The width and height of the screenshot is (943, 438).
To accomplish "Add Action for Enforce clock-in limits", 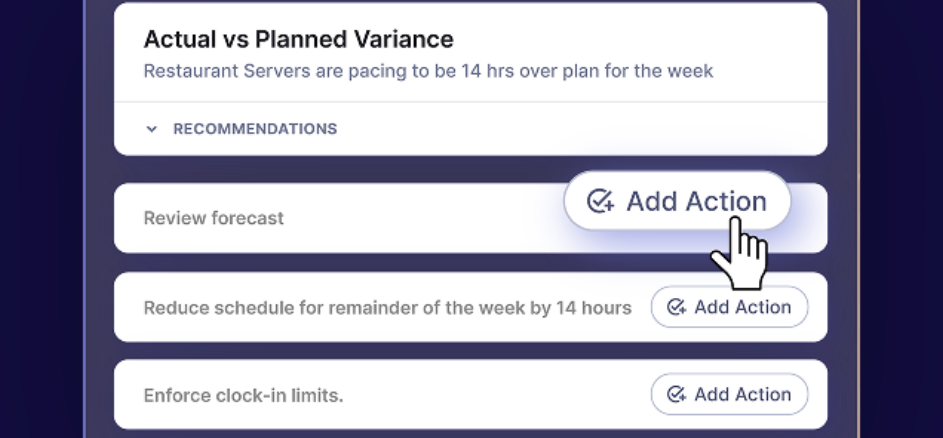I will (730, 394).
